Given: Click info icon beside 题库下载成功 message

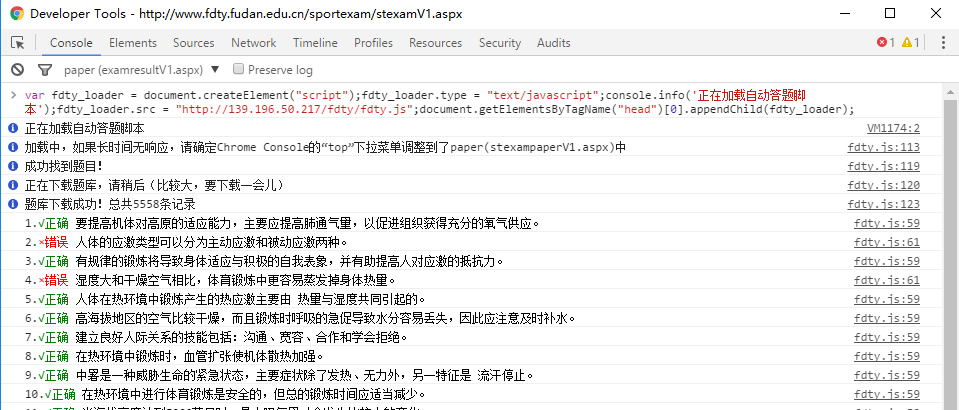Looking at the screenshot, I should [x=13, y=204].
